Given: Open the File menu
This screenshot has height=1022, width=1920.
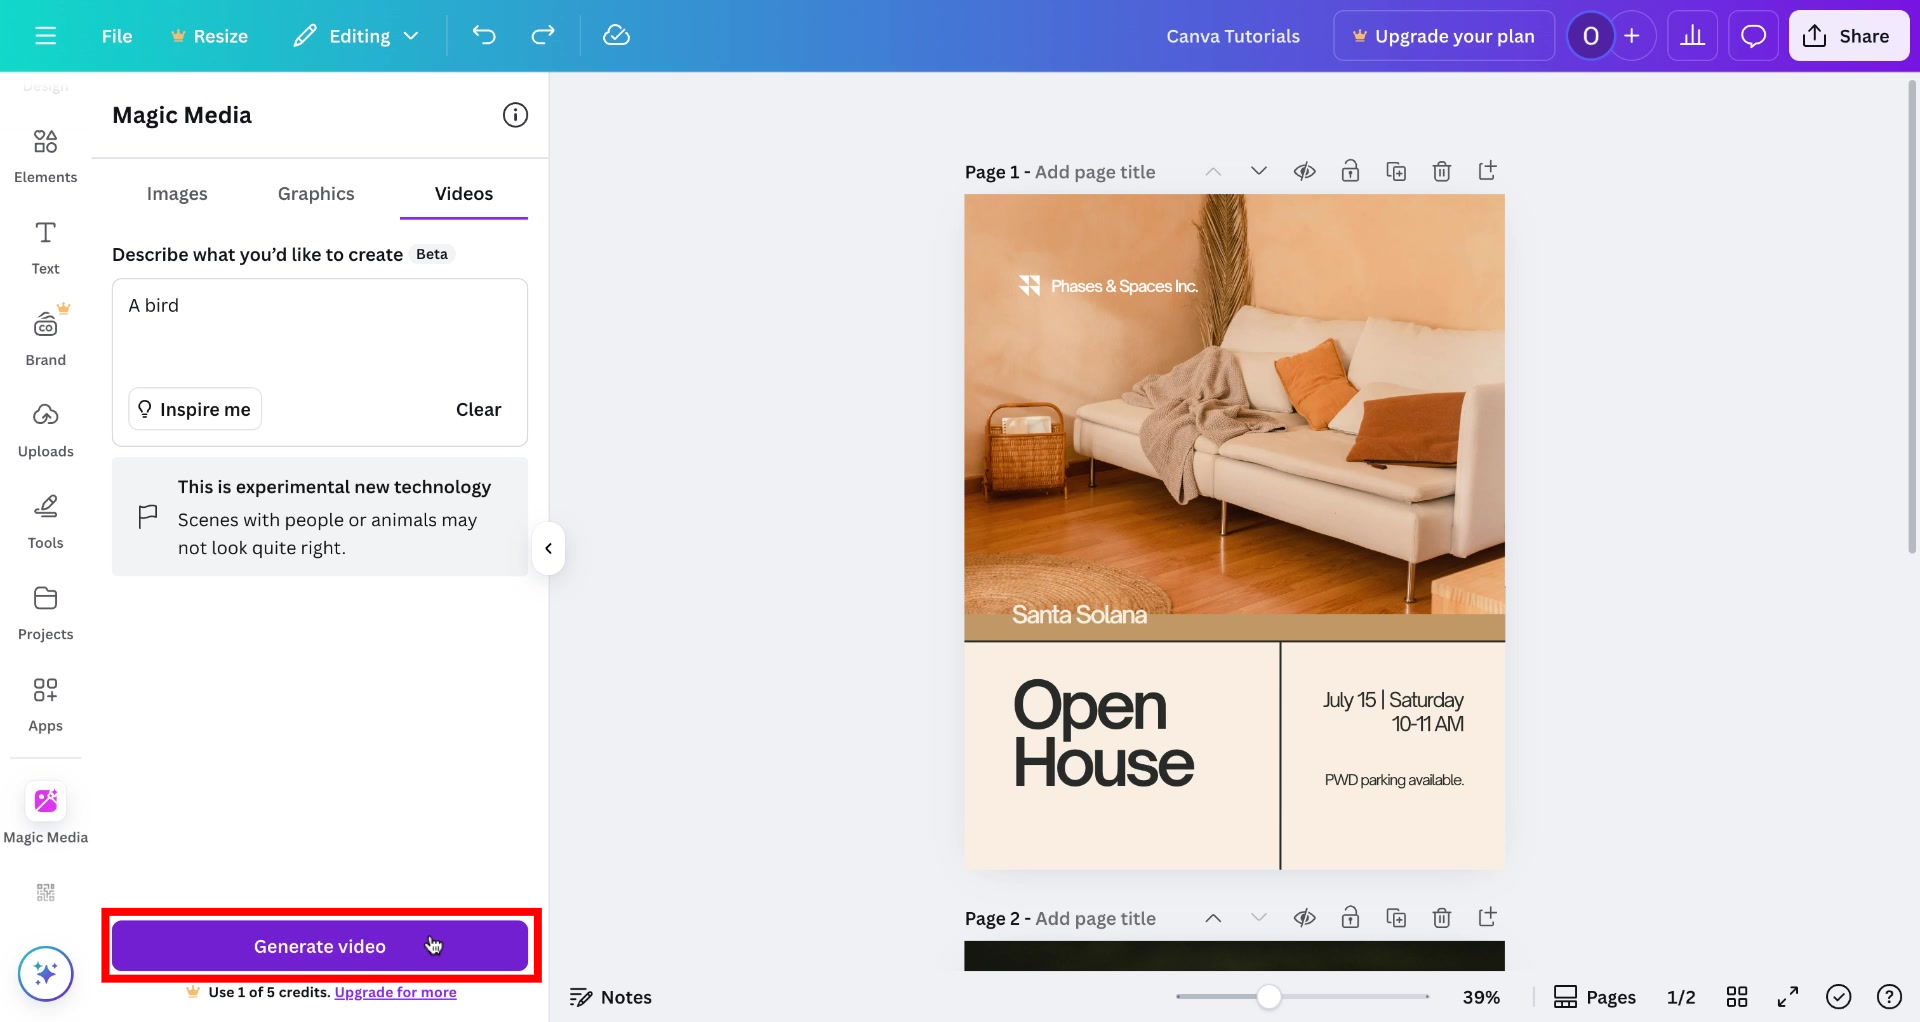Looking at the screenshot, I should click(117, 35).
